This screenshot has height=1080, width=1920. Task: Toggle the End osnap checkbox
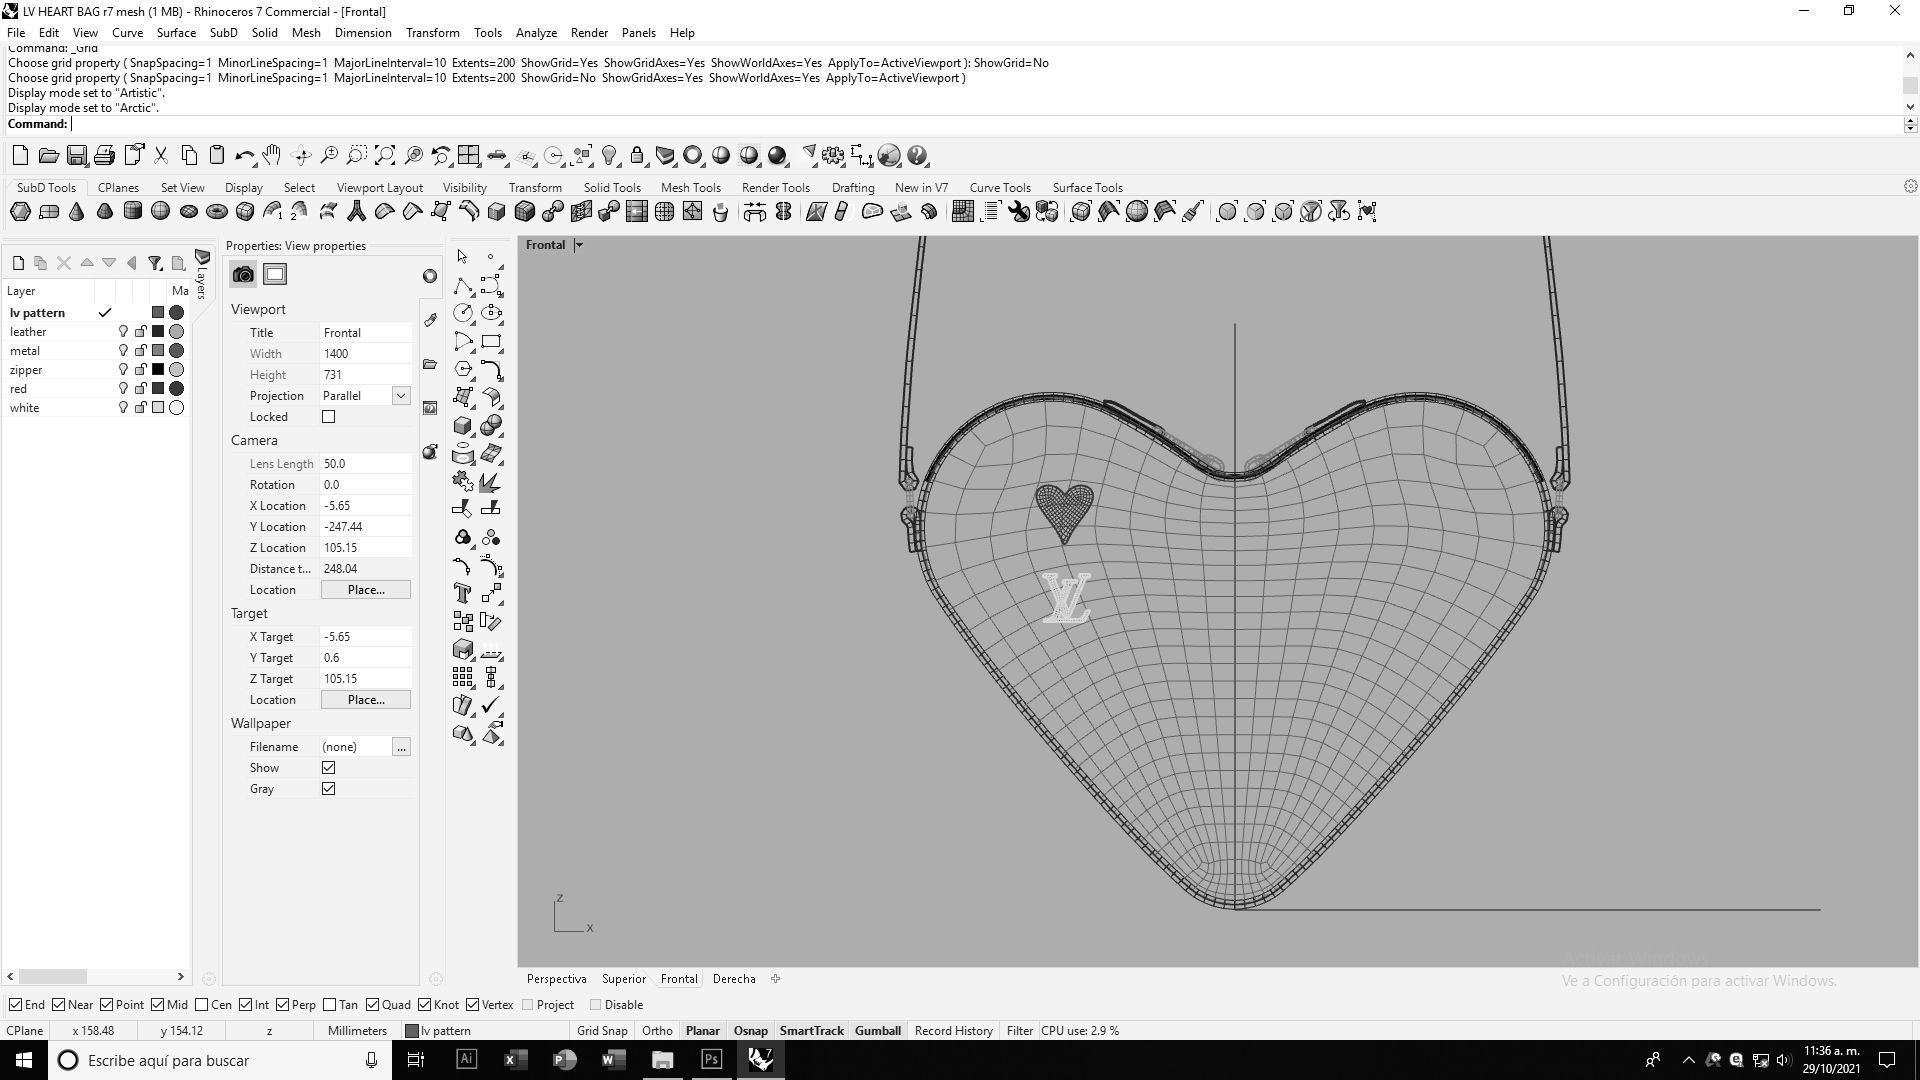(15, 1005)
